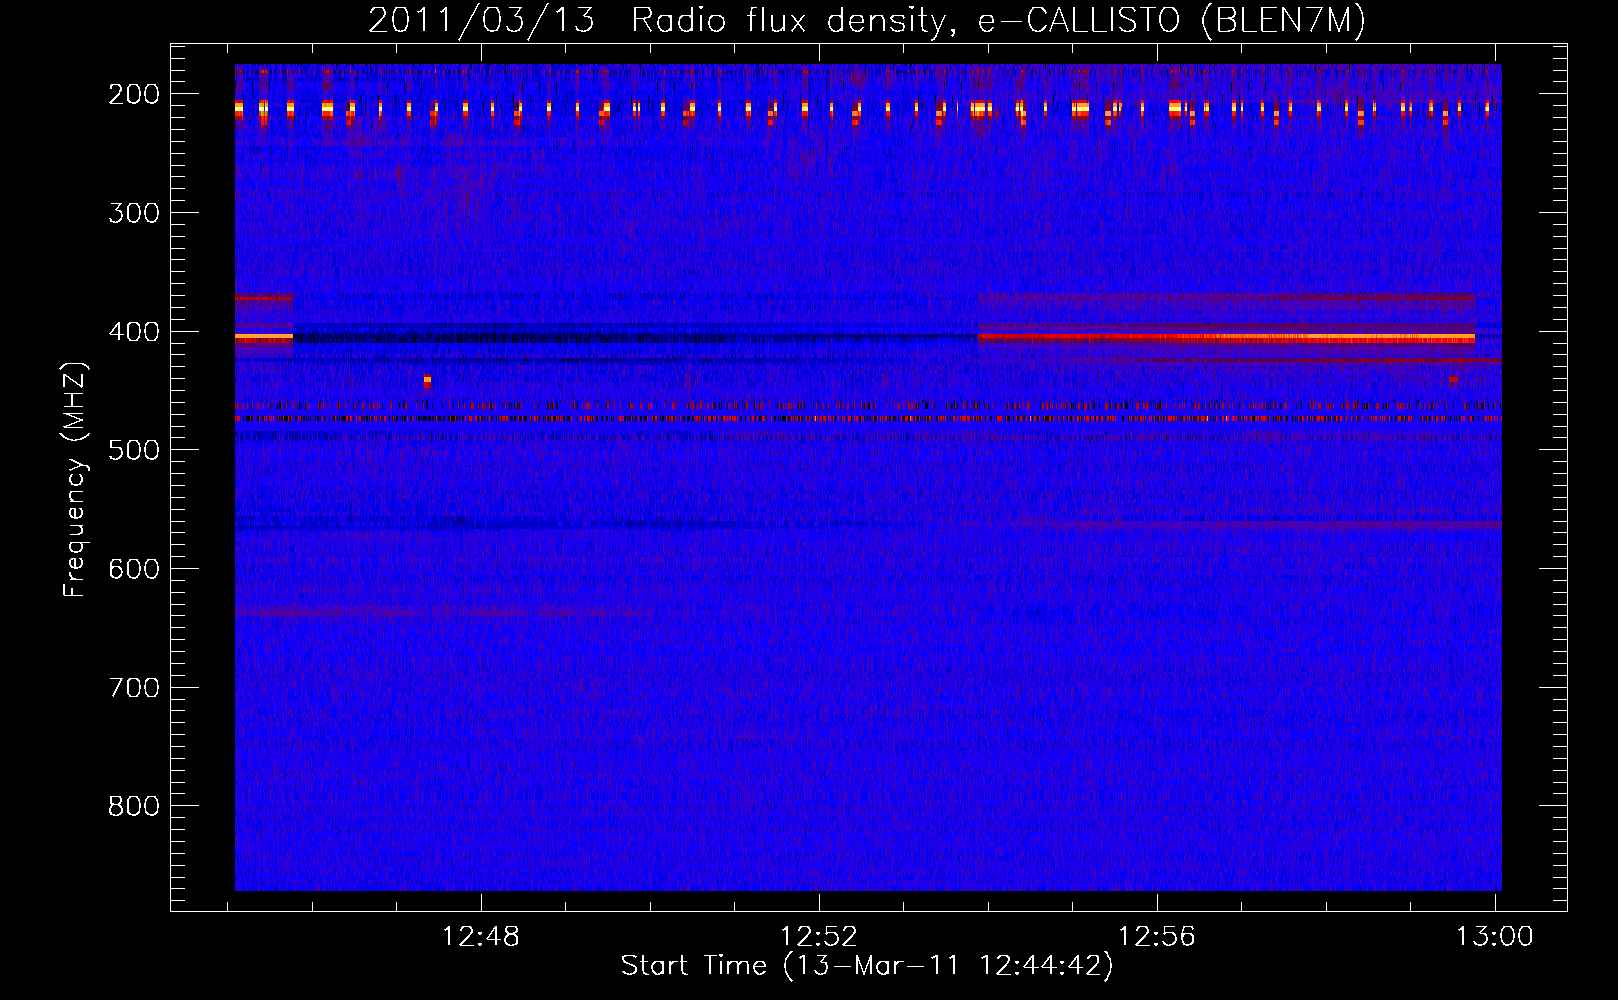Click the 400 frequency tick label
This screenshot has width=1618, height=1000.
point(134,332)
